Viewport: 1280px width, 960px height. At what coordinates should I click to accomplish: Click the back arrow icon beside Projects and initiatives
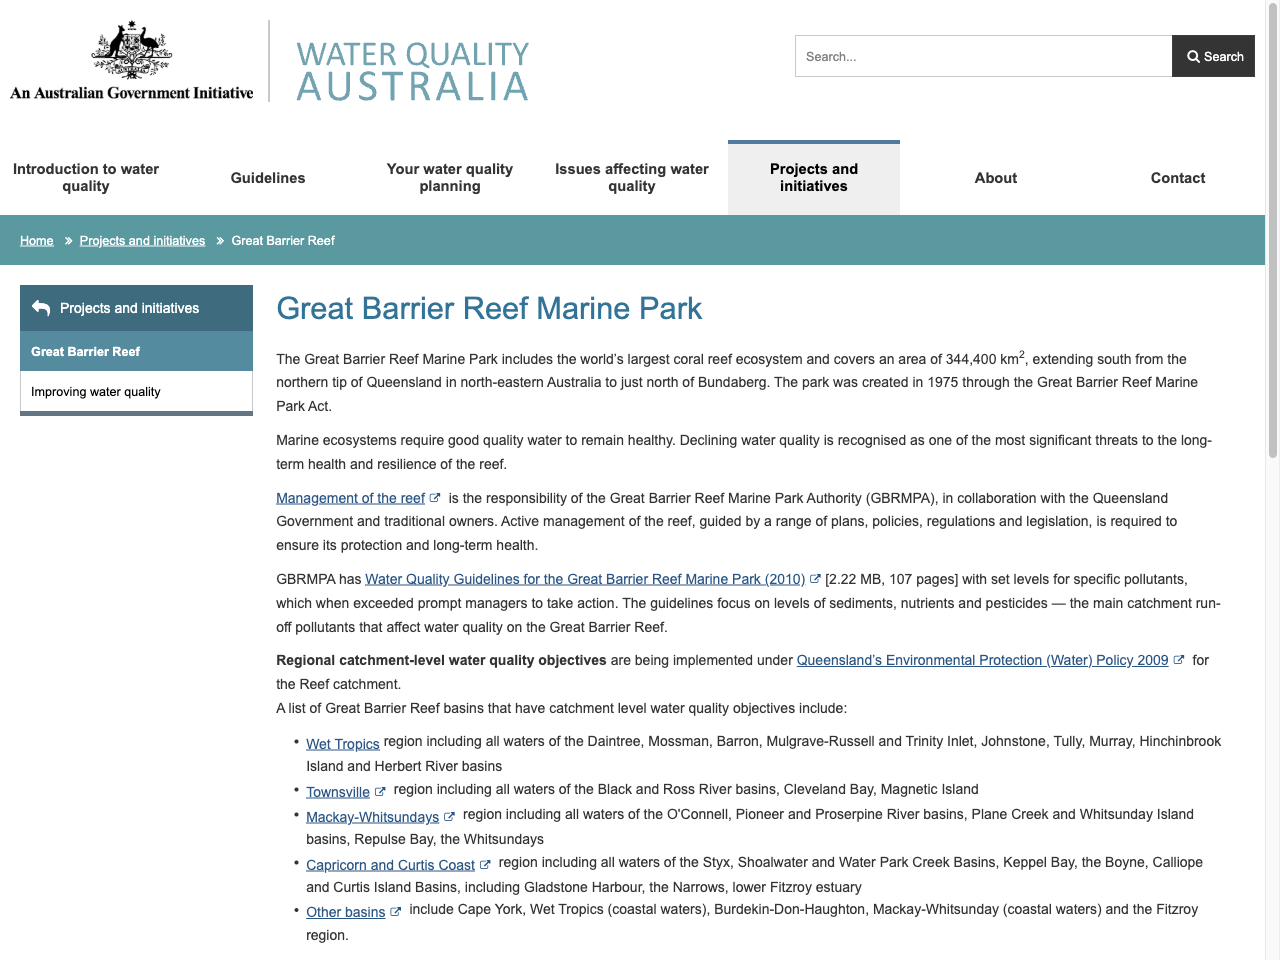tap(41, 308)
